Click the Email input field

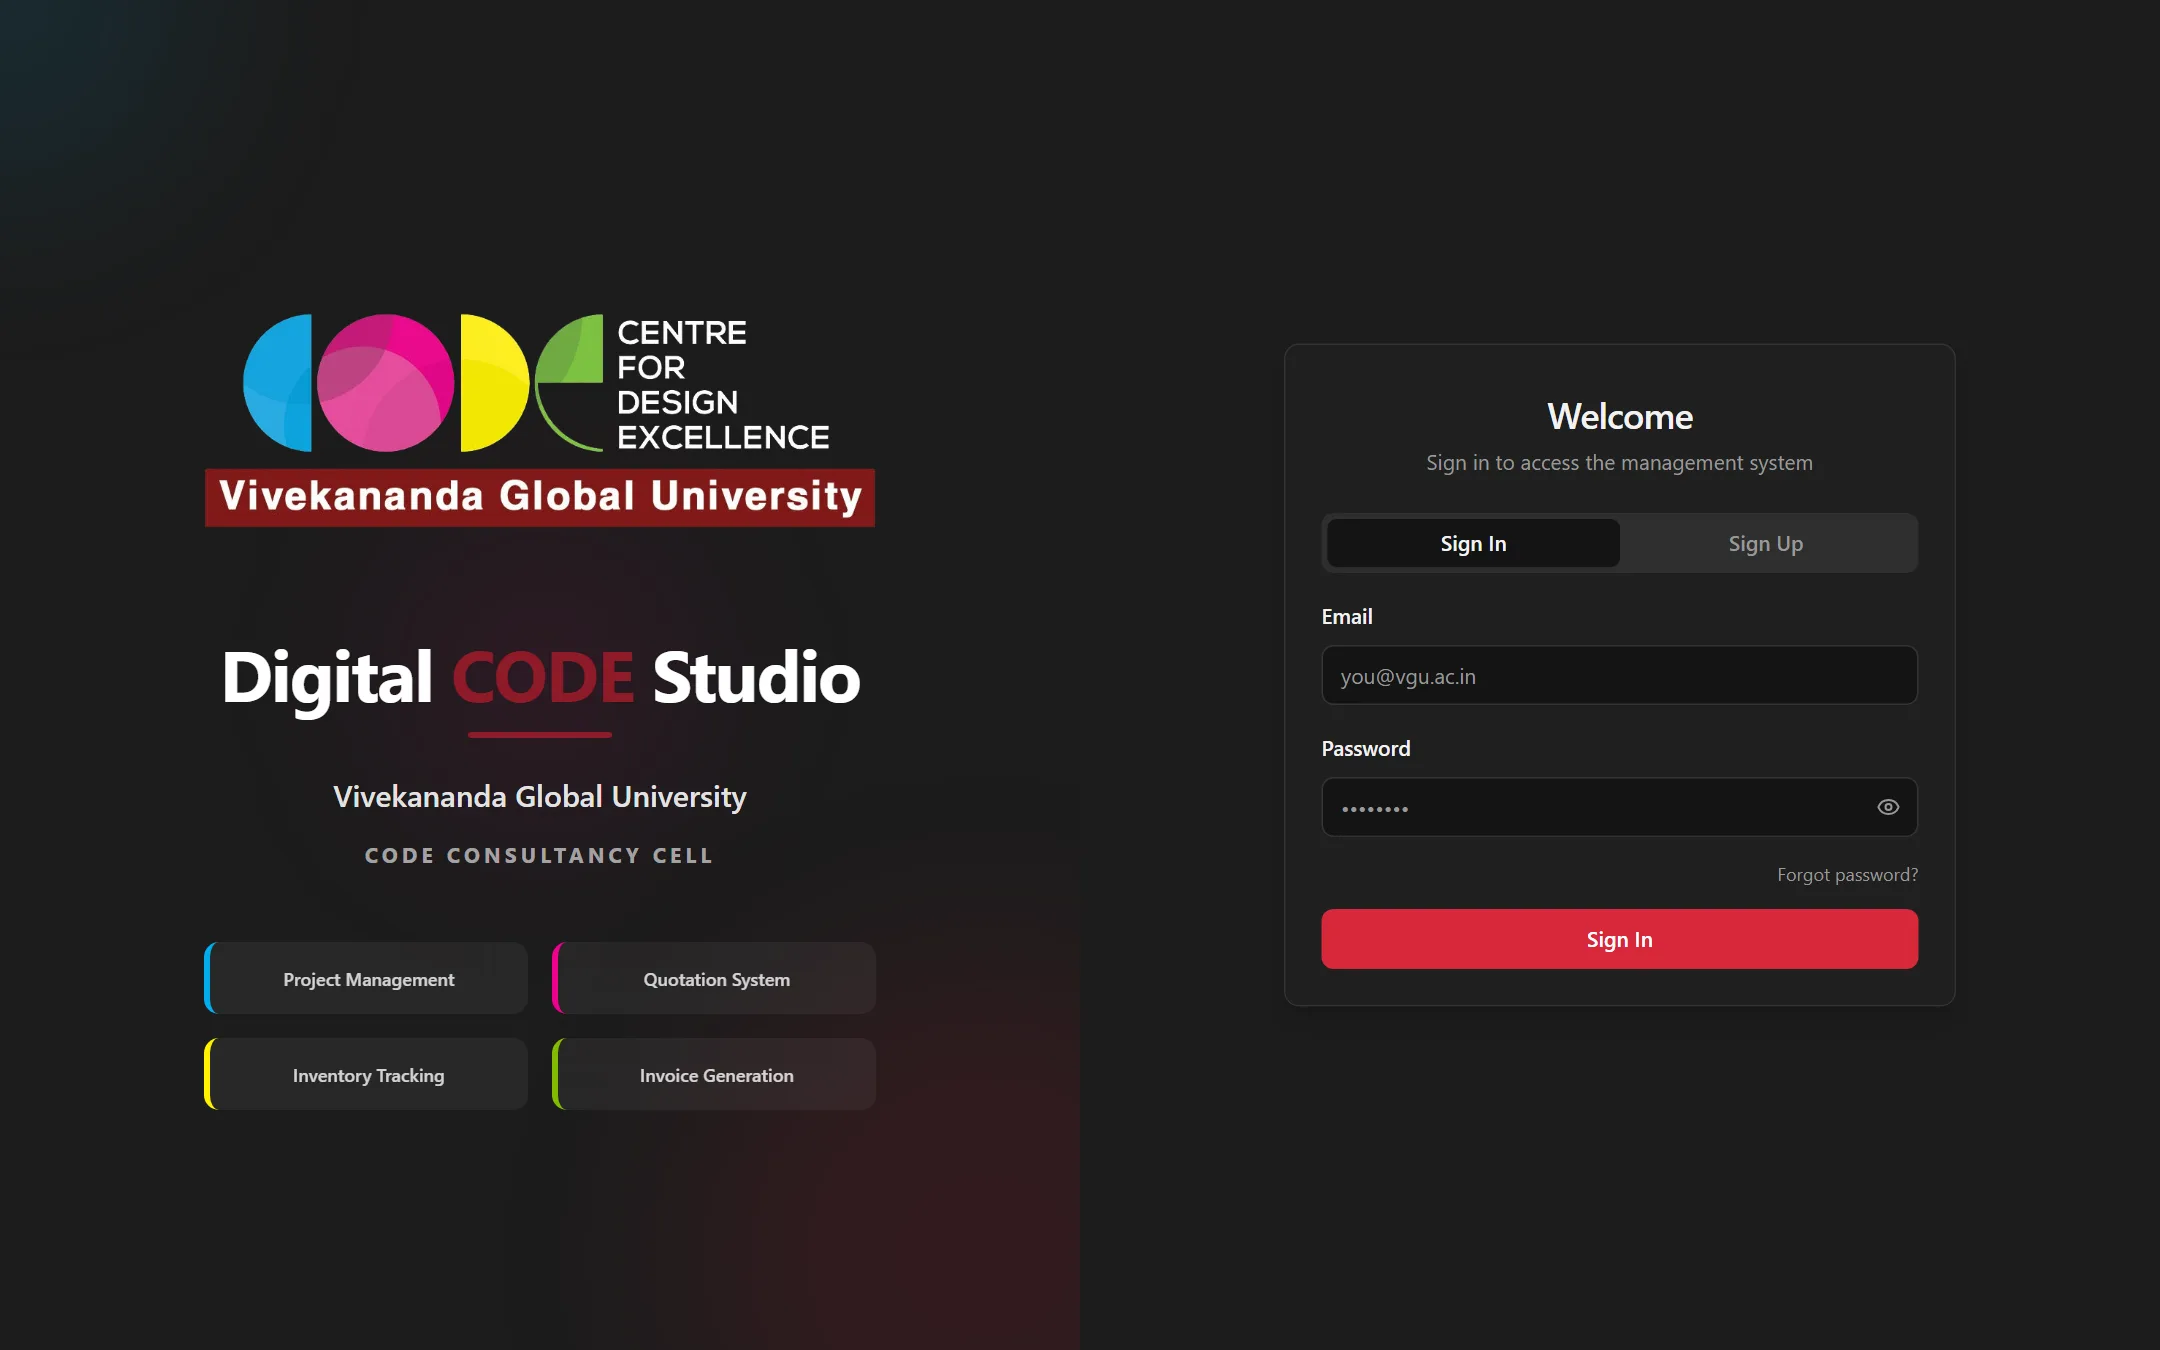tap(1619, 675)
